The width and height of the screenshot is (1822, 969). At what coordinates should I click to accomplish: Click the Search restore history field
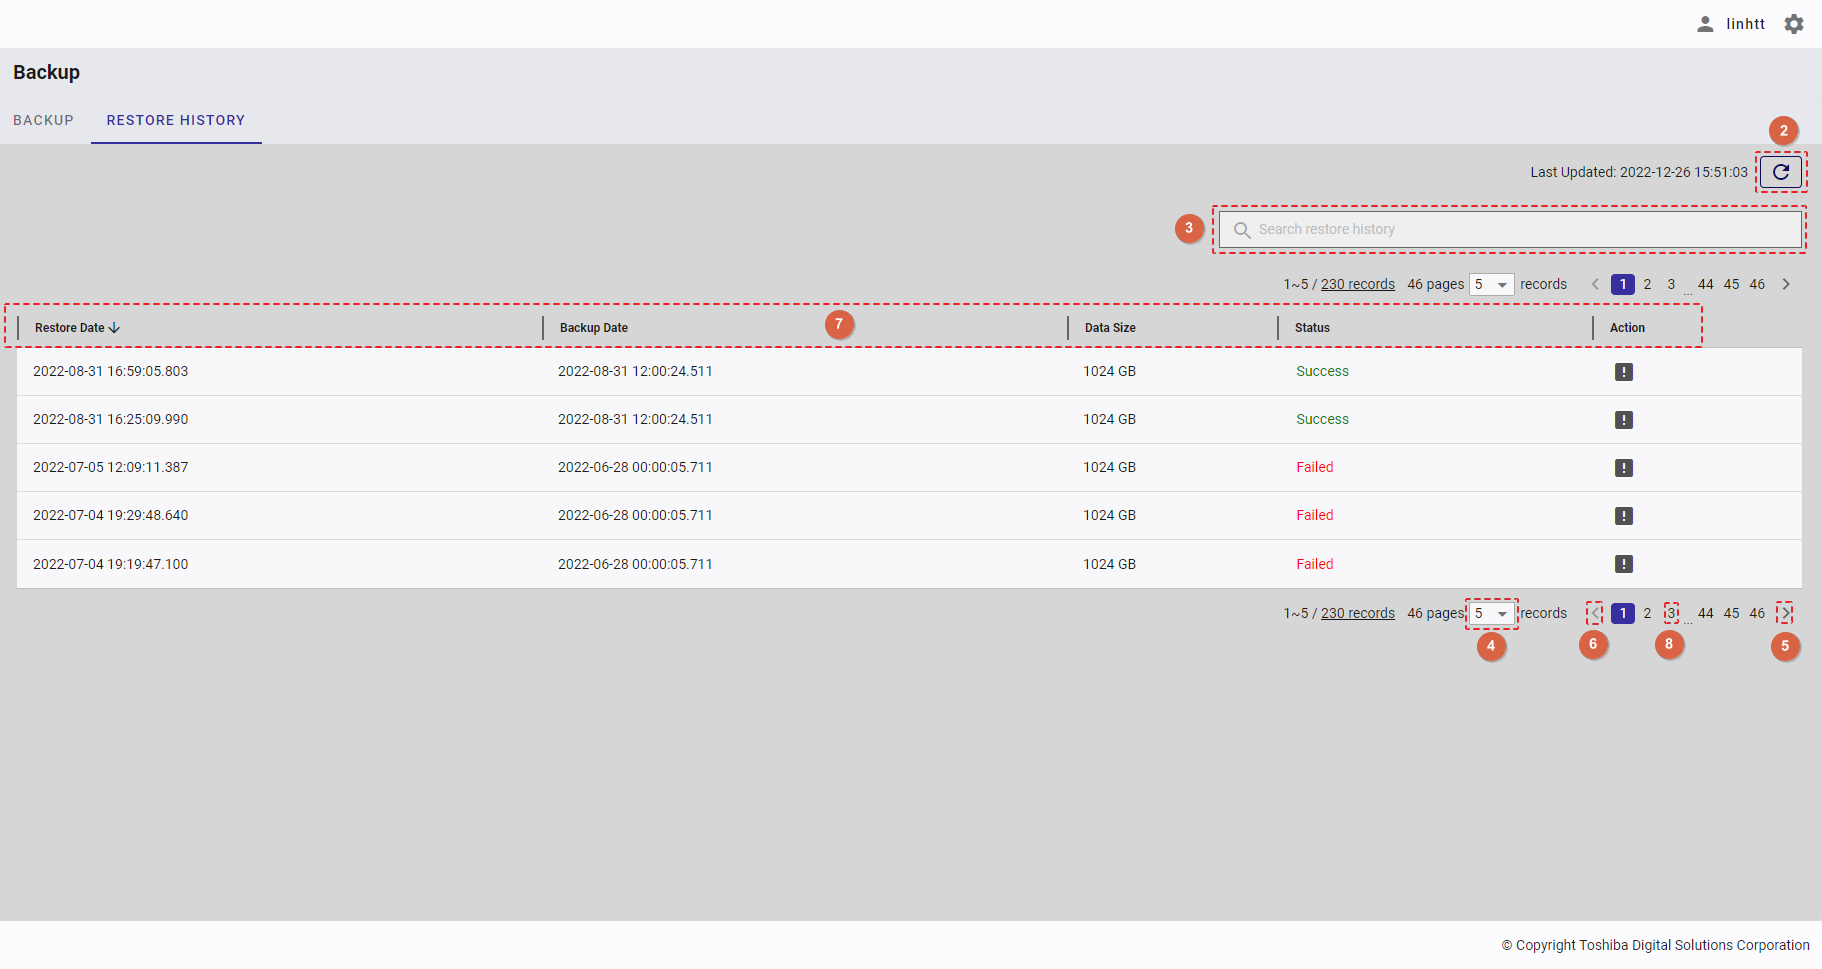[1510, 230]
